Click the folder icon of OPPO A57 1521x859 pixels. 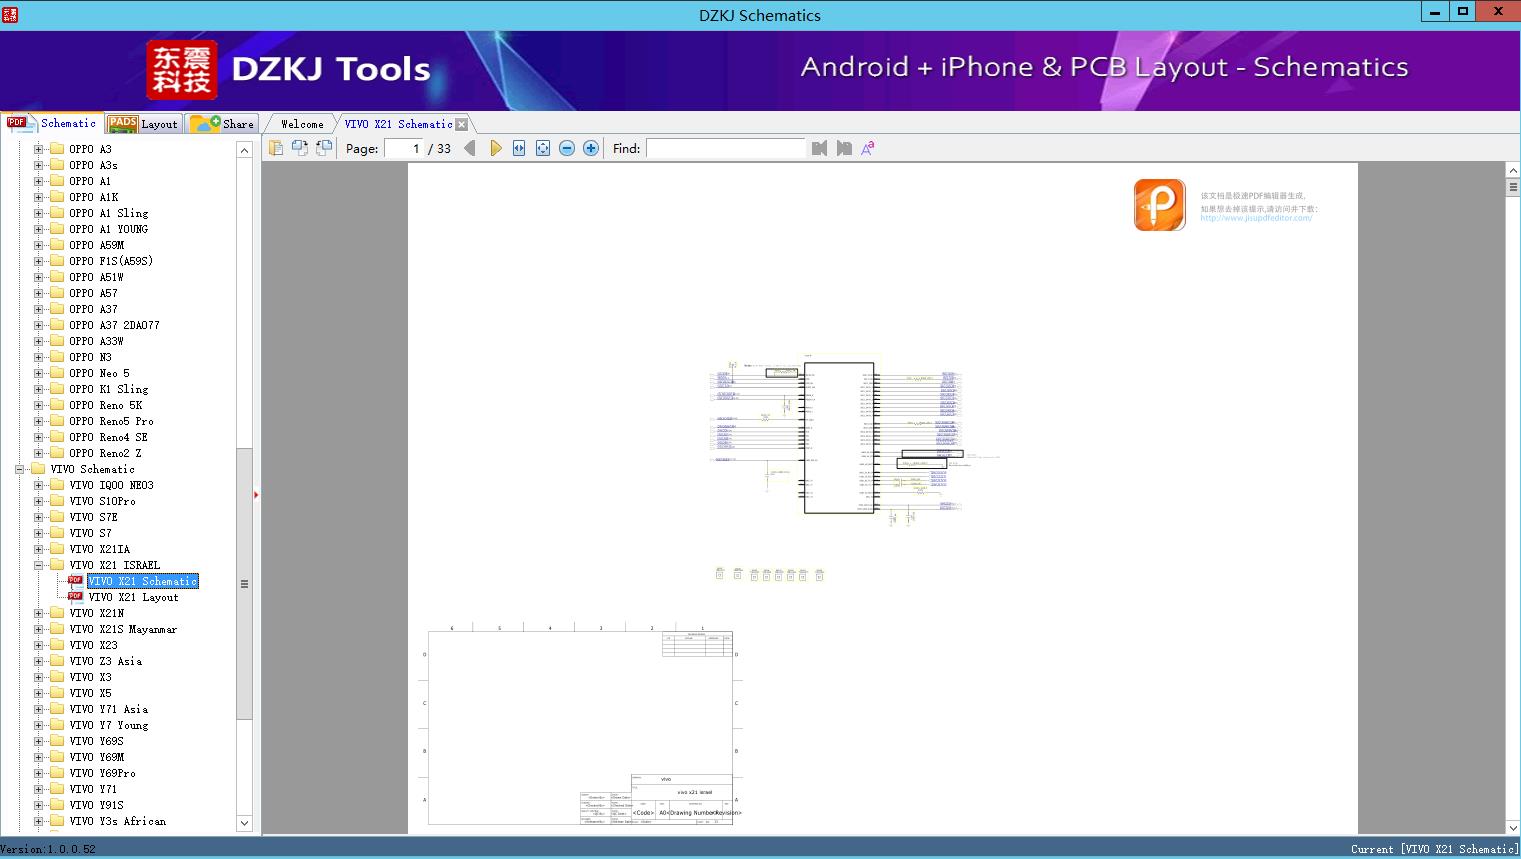(x=57, y=293)
